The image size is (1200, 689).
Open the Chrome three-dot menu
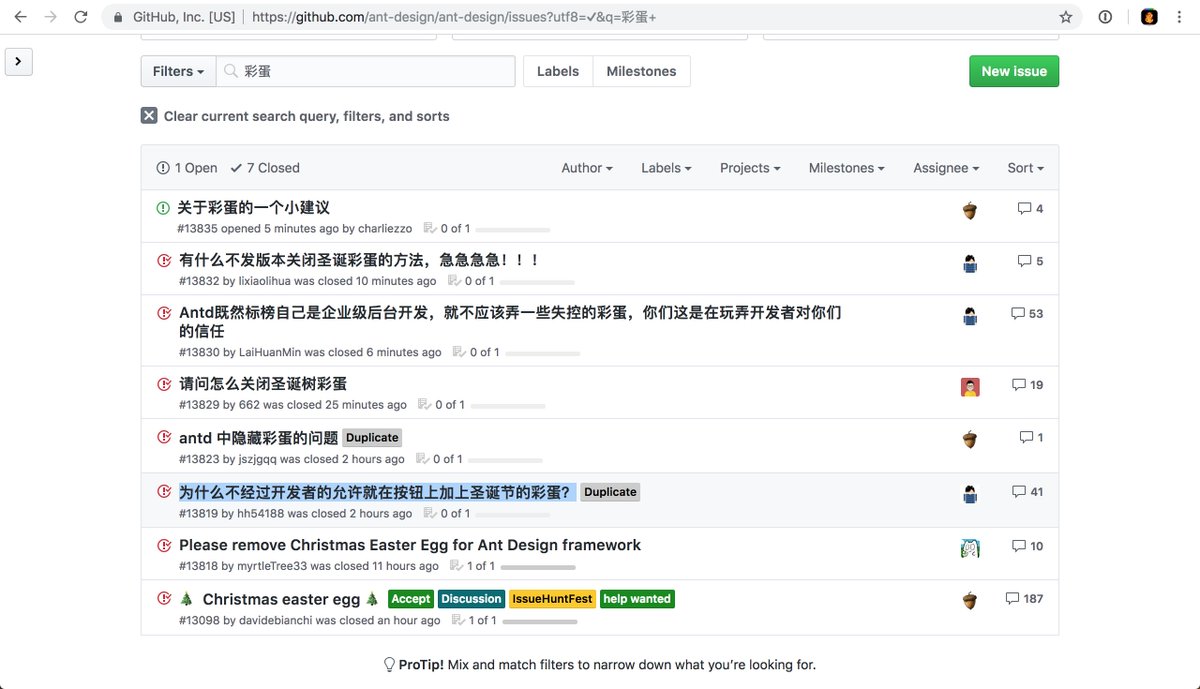point(1182,17)
